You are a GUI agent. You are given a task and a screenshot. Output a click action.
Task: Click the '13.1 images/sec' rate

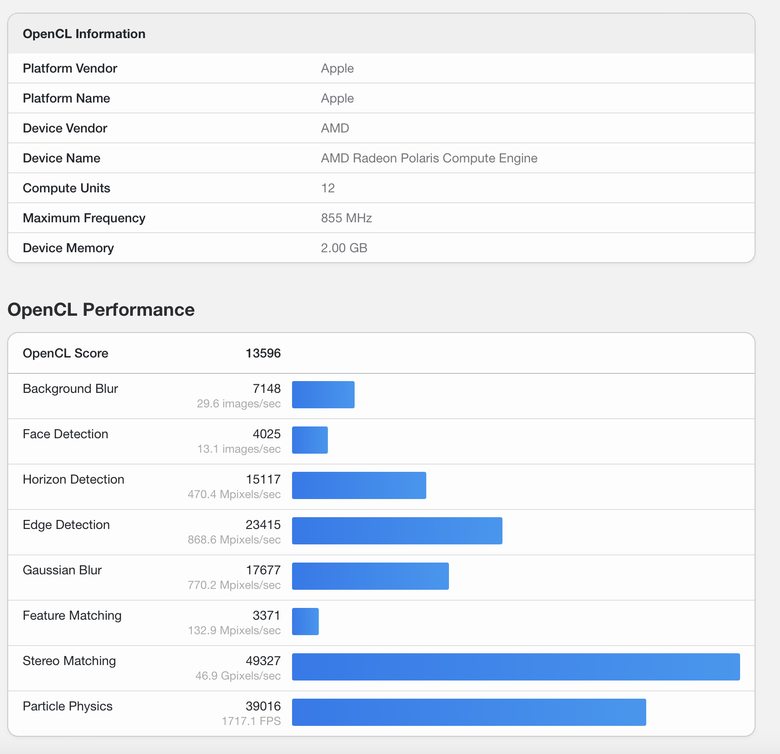point(239,449)
